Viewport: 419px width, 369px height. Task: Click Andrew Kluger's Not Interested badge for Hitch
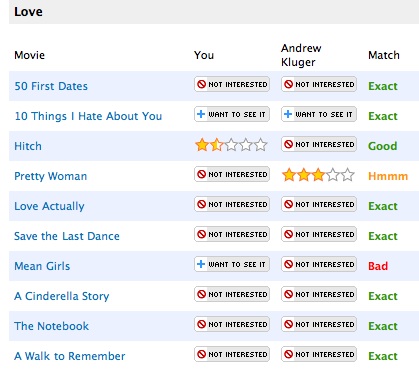(319, 144)
